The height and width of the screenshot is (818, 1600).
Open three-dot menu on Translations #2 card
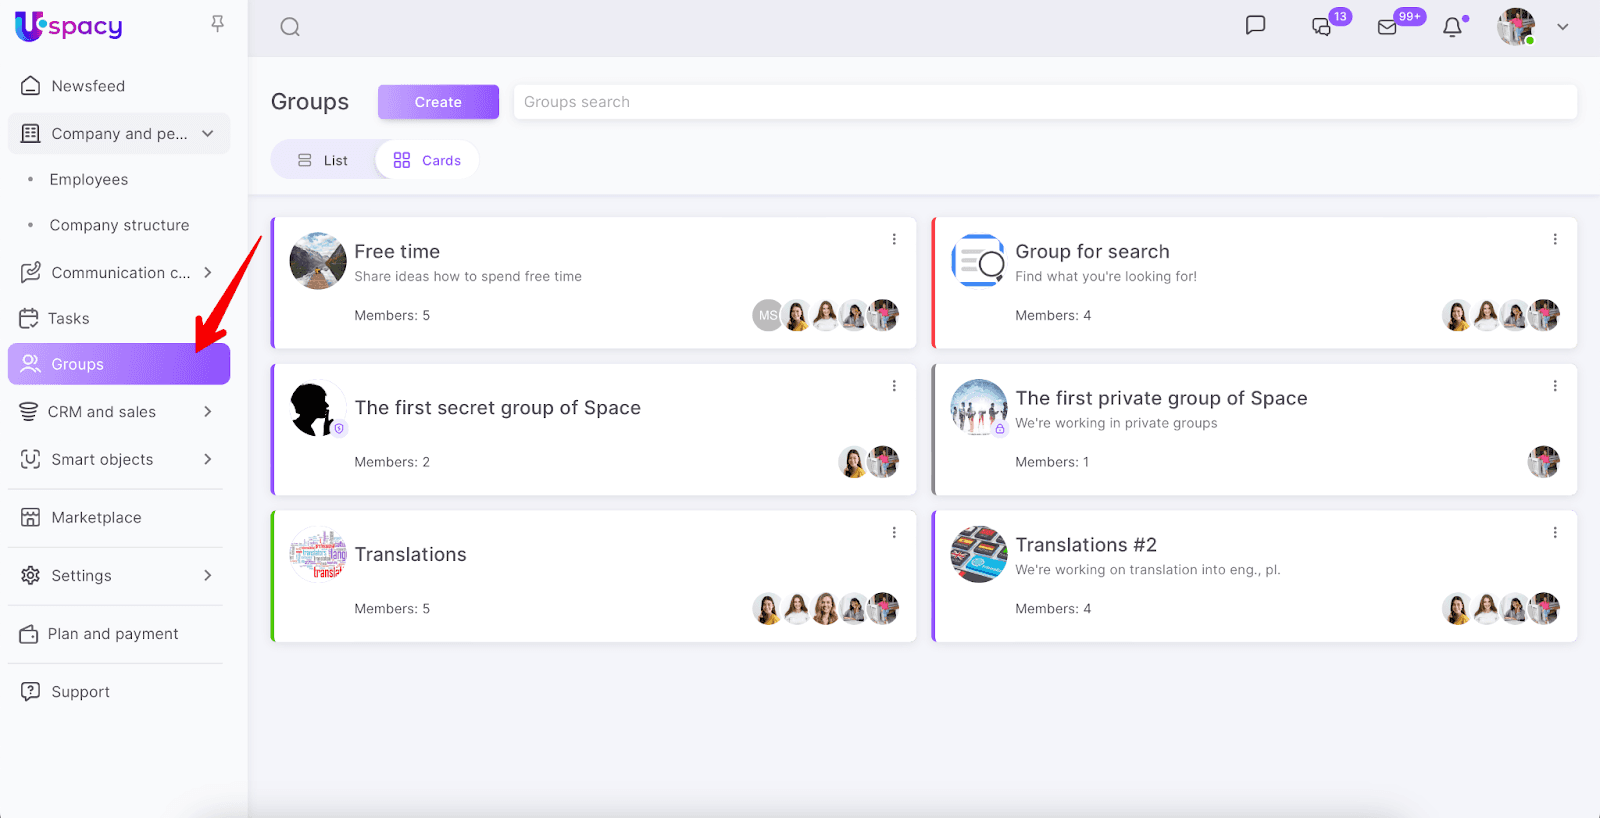coord(1555,533)
